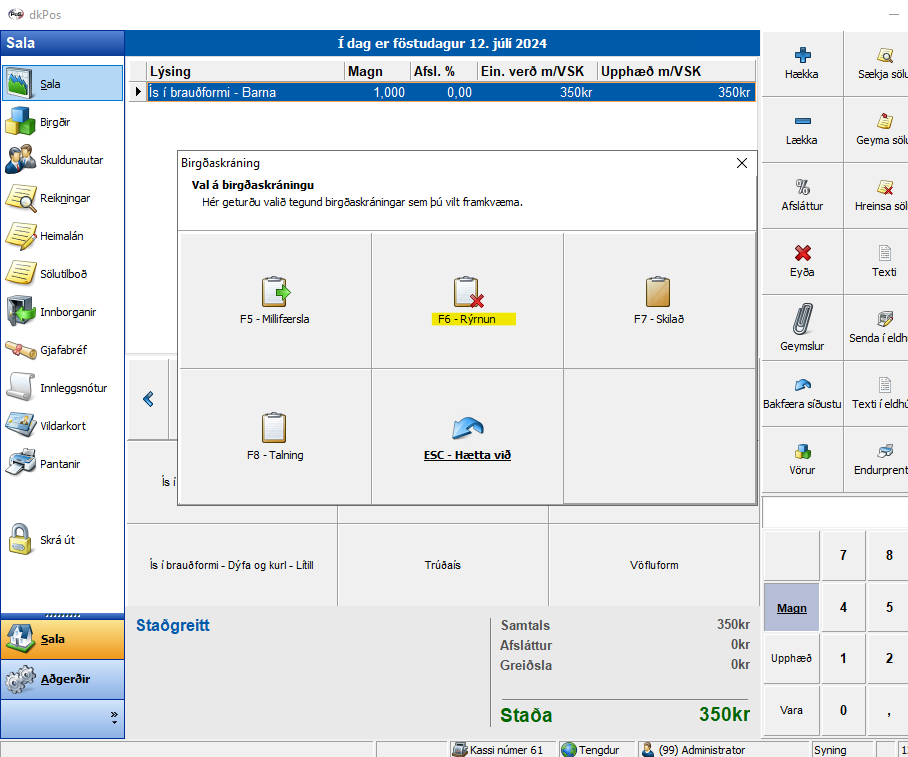Toggle the Magn keypad mode button
908x757 pixels.
(x=791, y=607)
